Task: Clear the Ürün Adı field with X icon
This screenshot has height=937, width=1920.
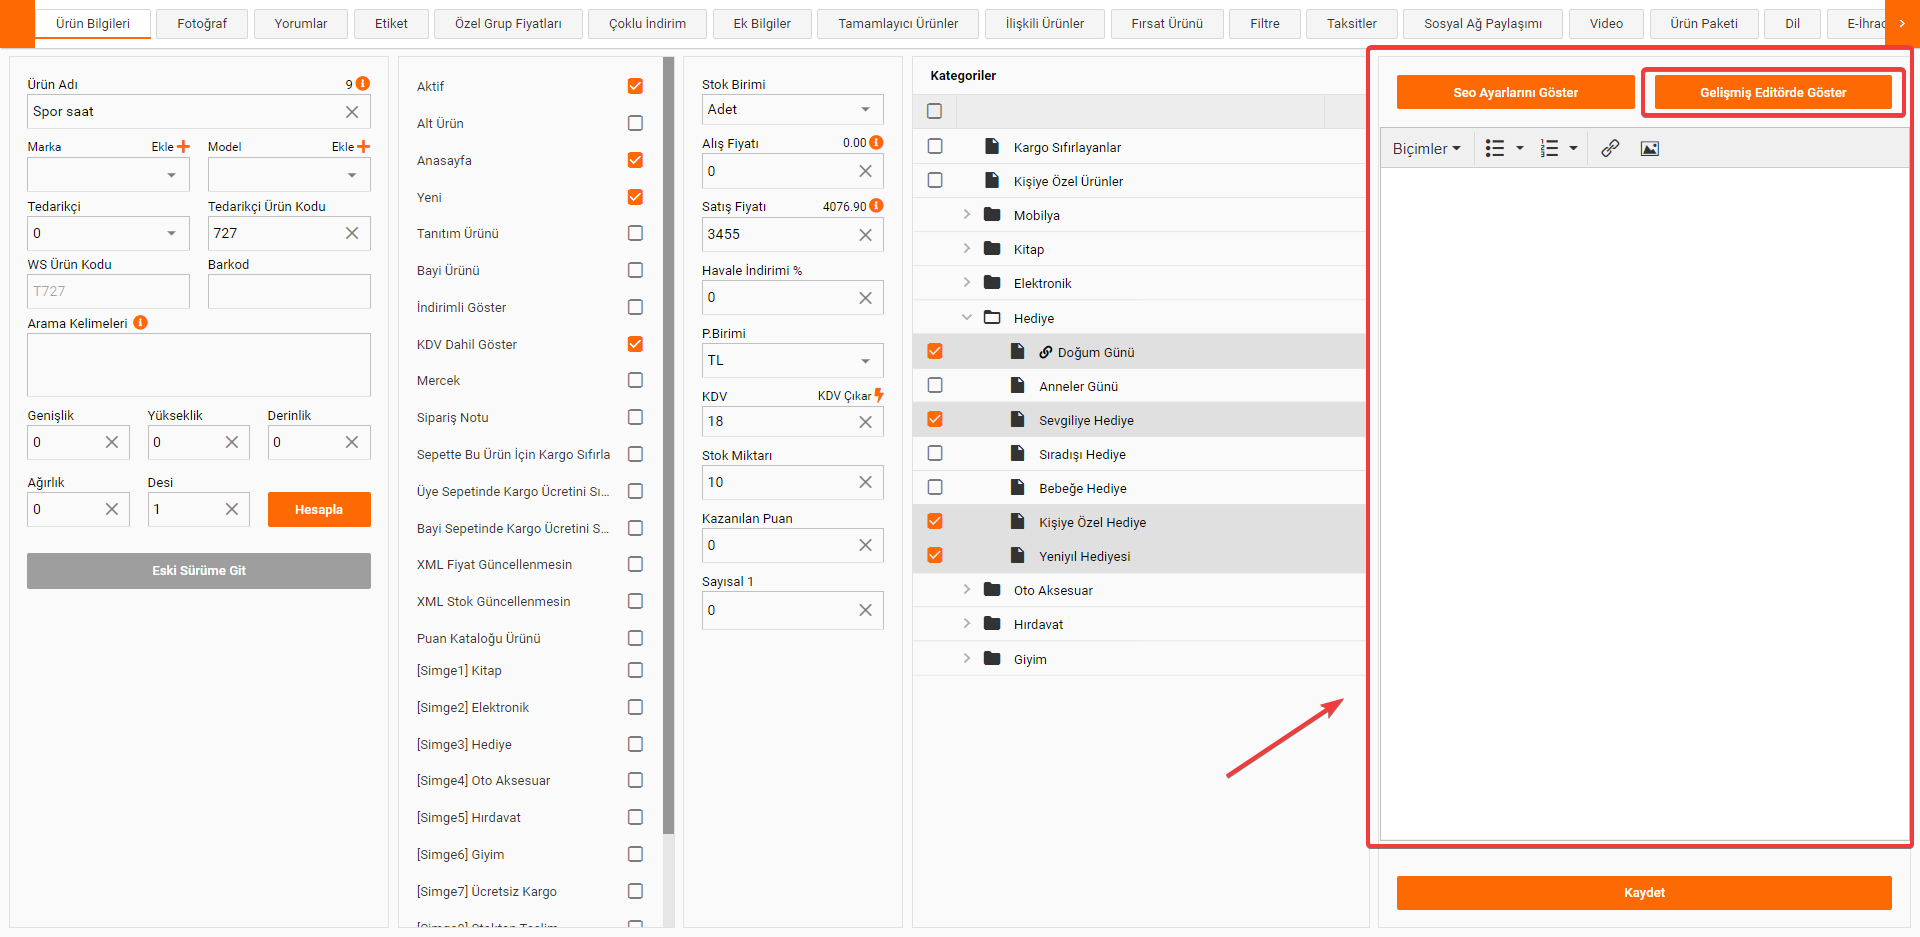Action: (x=352, y=112)
